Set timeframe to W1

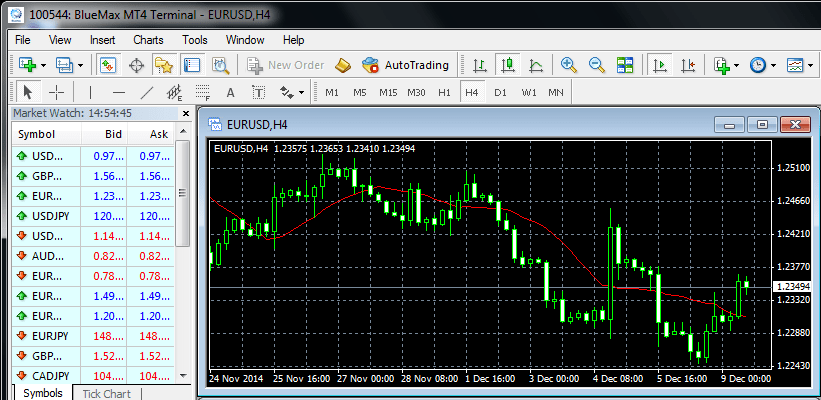click(x=529, y=93)
